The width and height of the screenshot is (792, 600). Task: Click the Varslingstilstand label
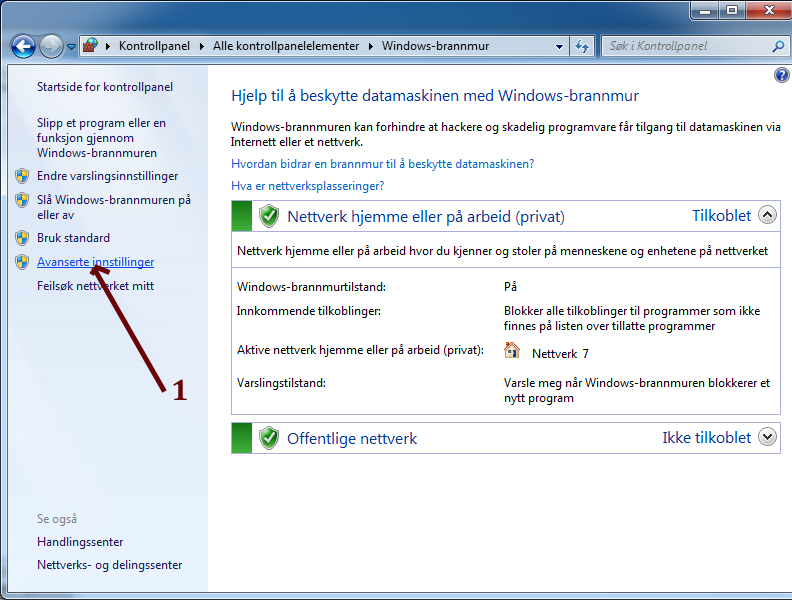click(281, 383)
